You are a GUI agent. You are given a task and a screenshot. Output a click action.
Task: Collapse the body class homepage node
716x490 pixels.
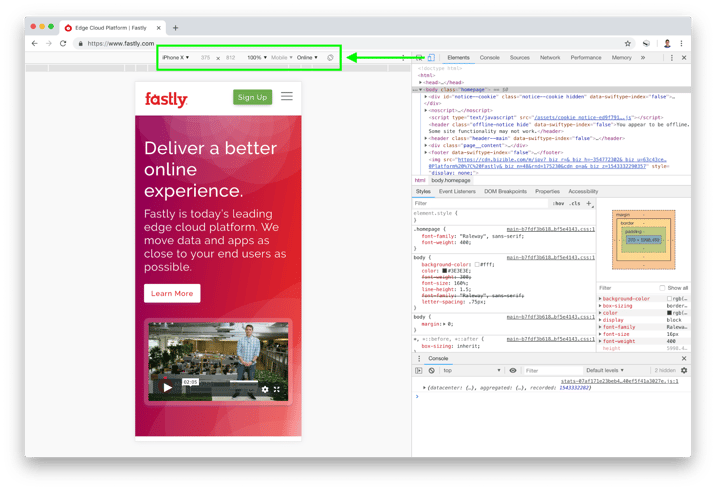tap(421, 90)
